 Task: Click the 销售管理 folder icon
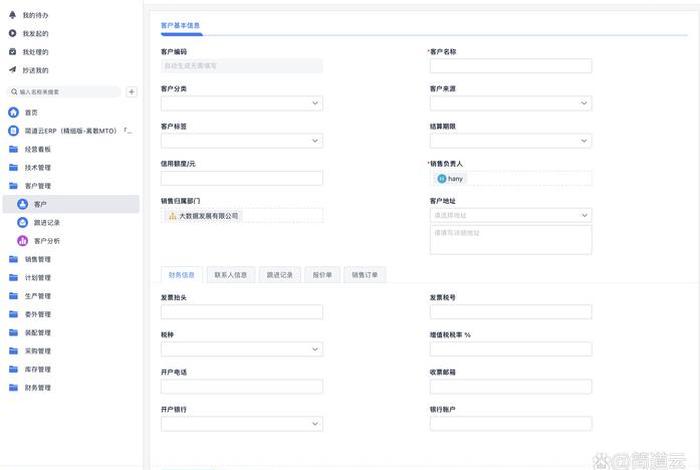click(13, 259)
